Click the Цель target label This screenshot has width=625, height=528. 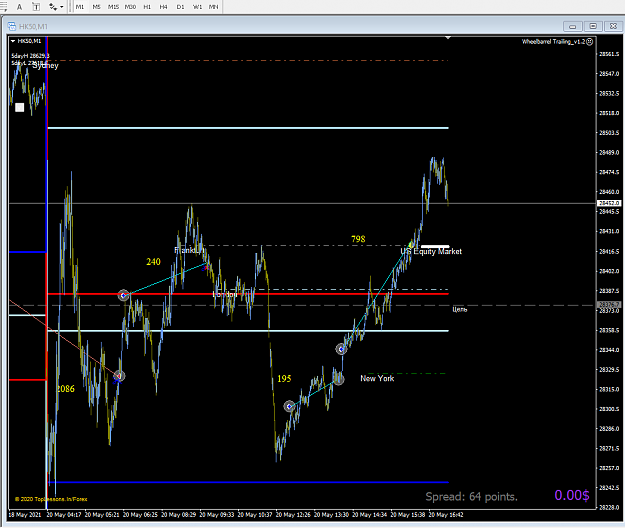coord(460,309)
